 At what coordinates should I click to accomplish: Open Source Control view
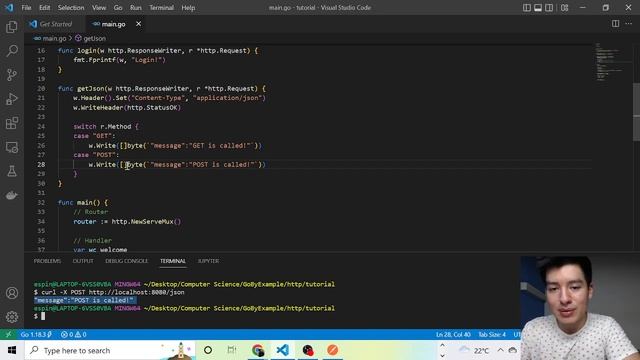click(x=12, y=75)
